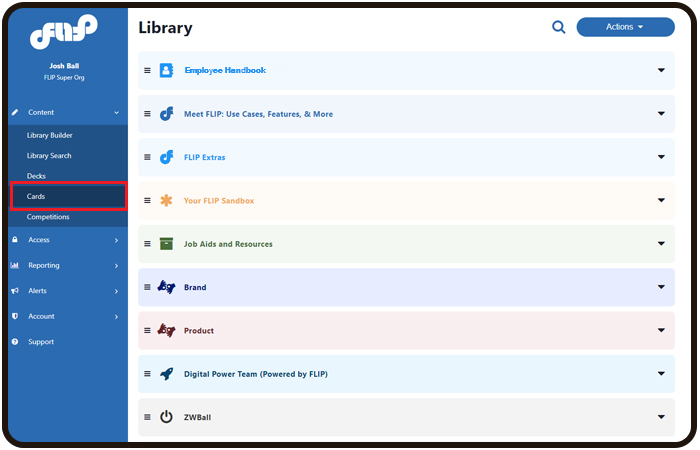Expand the Brand row arrow

click(x=661, y=287)
